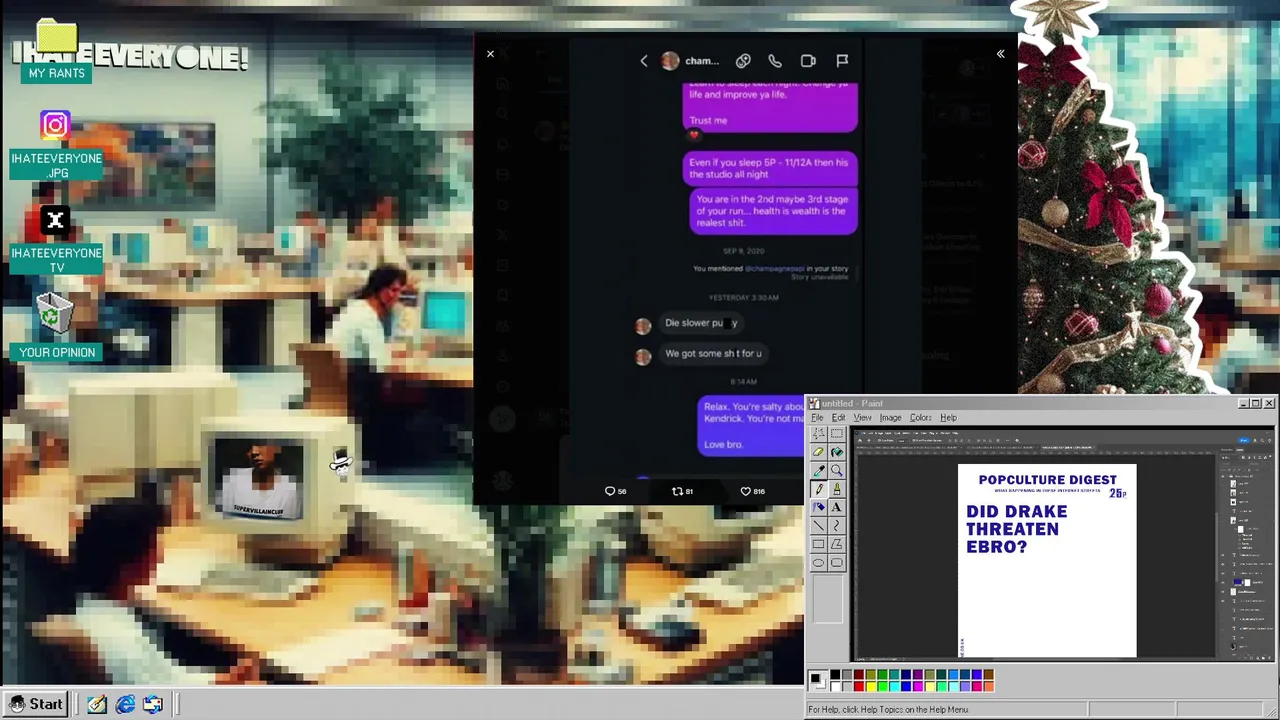1280x720 pixels.
Task: Go back using the chat arrow
Action: click(x=644, y=61)
